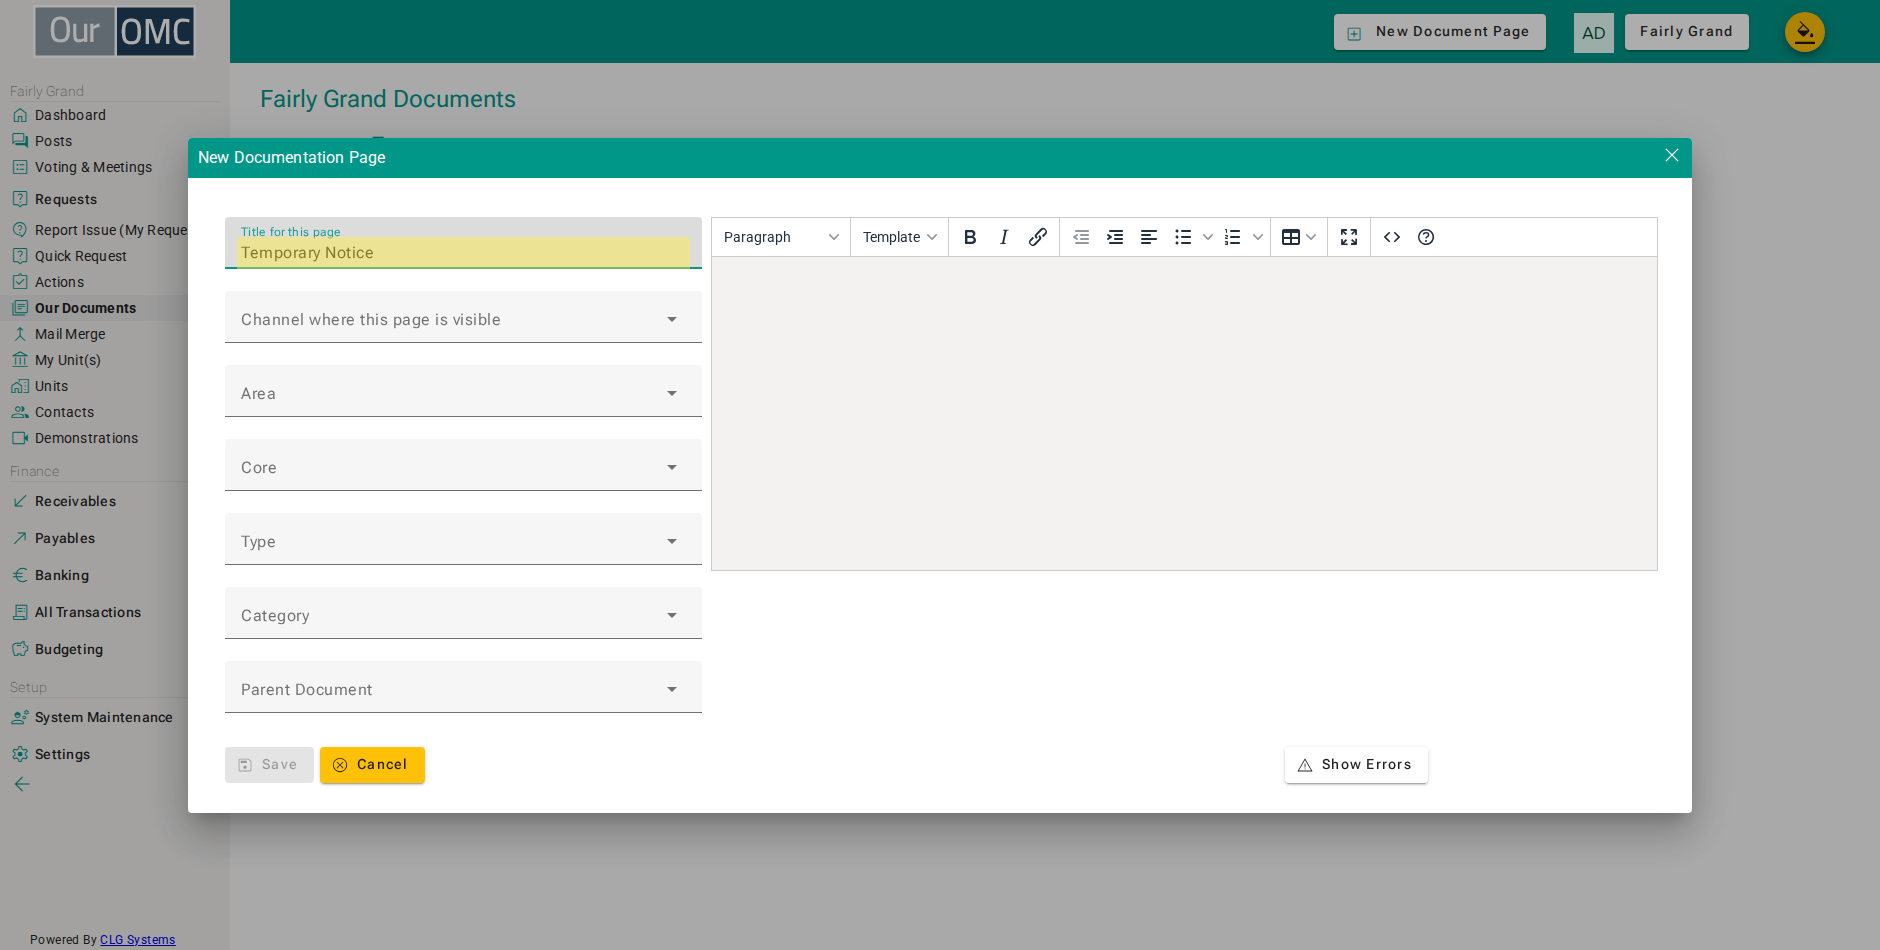This screenshot has height=950, width=1880.
Task: Toggle italic formatting in editor toolbar
Action: point(1004,237)
